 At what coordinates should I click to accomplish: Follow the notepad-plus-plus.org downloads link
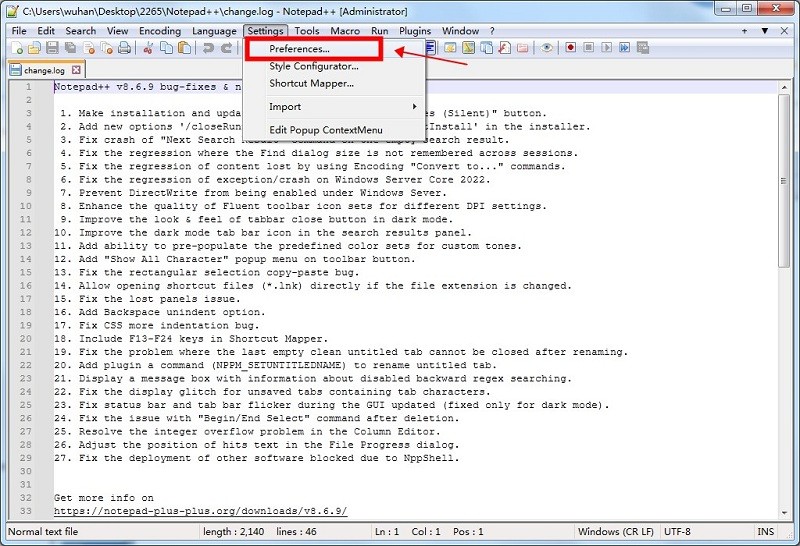201,511
